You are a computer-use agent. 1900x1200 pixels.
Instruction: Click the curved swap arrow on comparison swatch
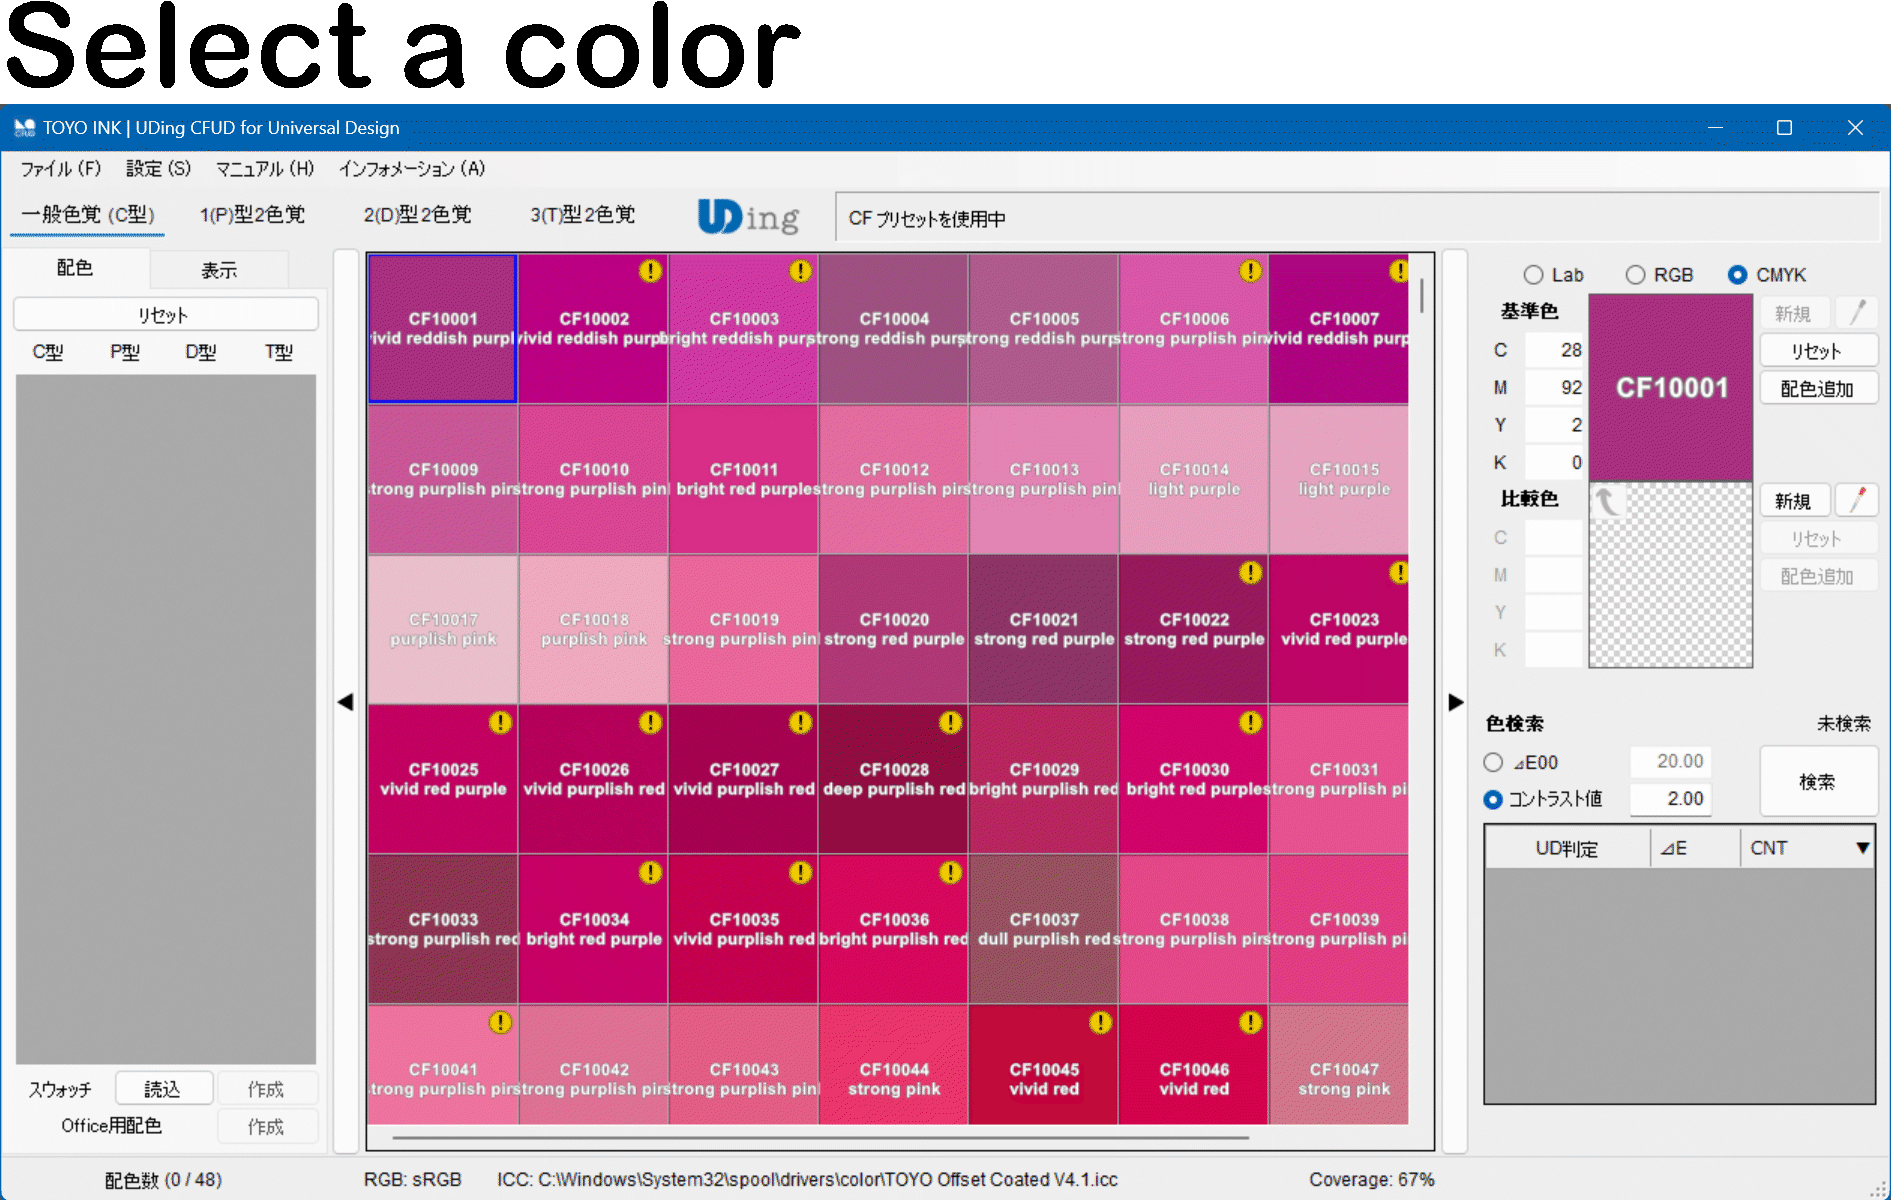point(1606,500)
